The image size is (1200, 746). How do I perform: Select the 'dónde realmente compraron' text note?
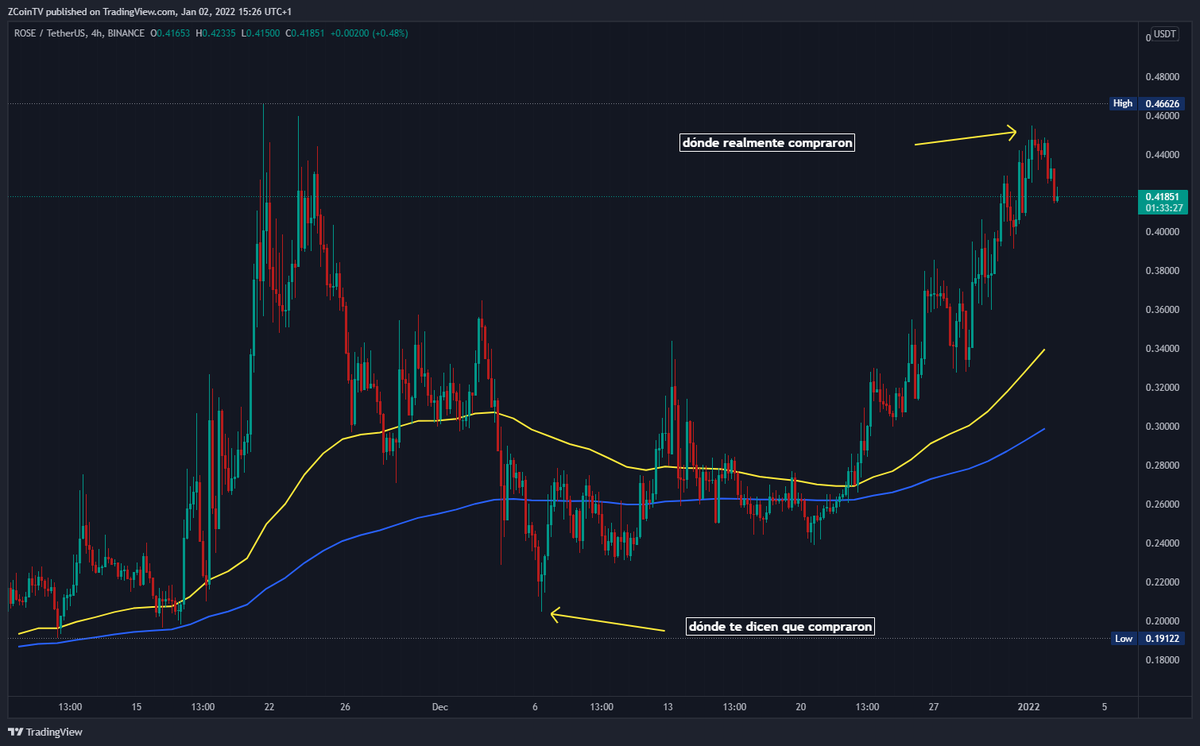(x=767, y=143)
